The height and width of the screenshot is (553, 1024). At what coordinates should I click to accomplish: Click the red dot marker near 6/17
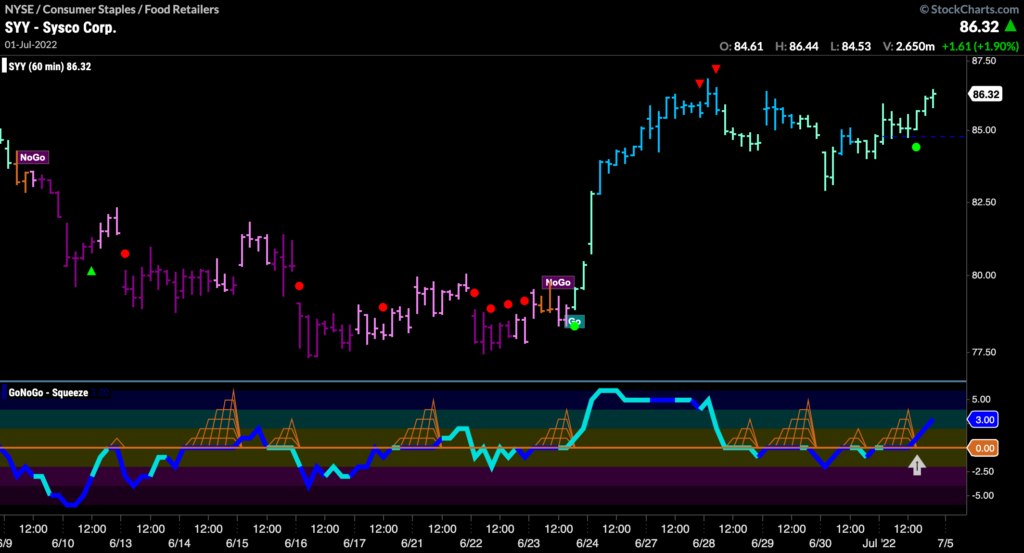(383, 307)
